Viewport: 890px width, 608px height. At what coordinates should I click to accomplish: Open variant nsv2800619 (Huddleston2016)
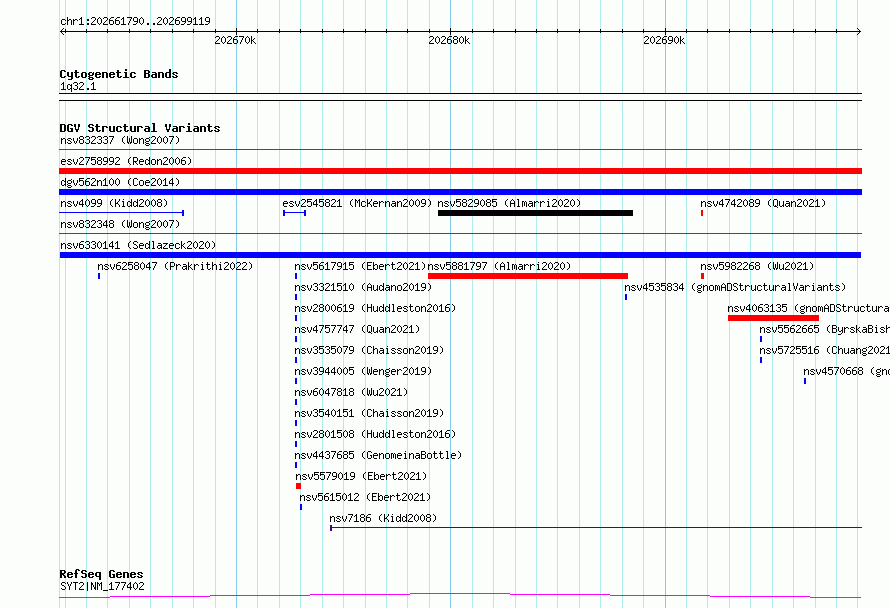375,308
